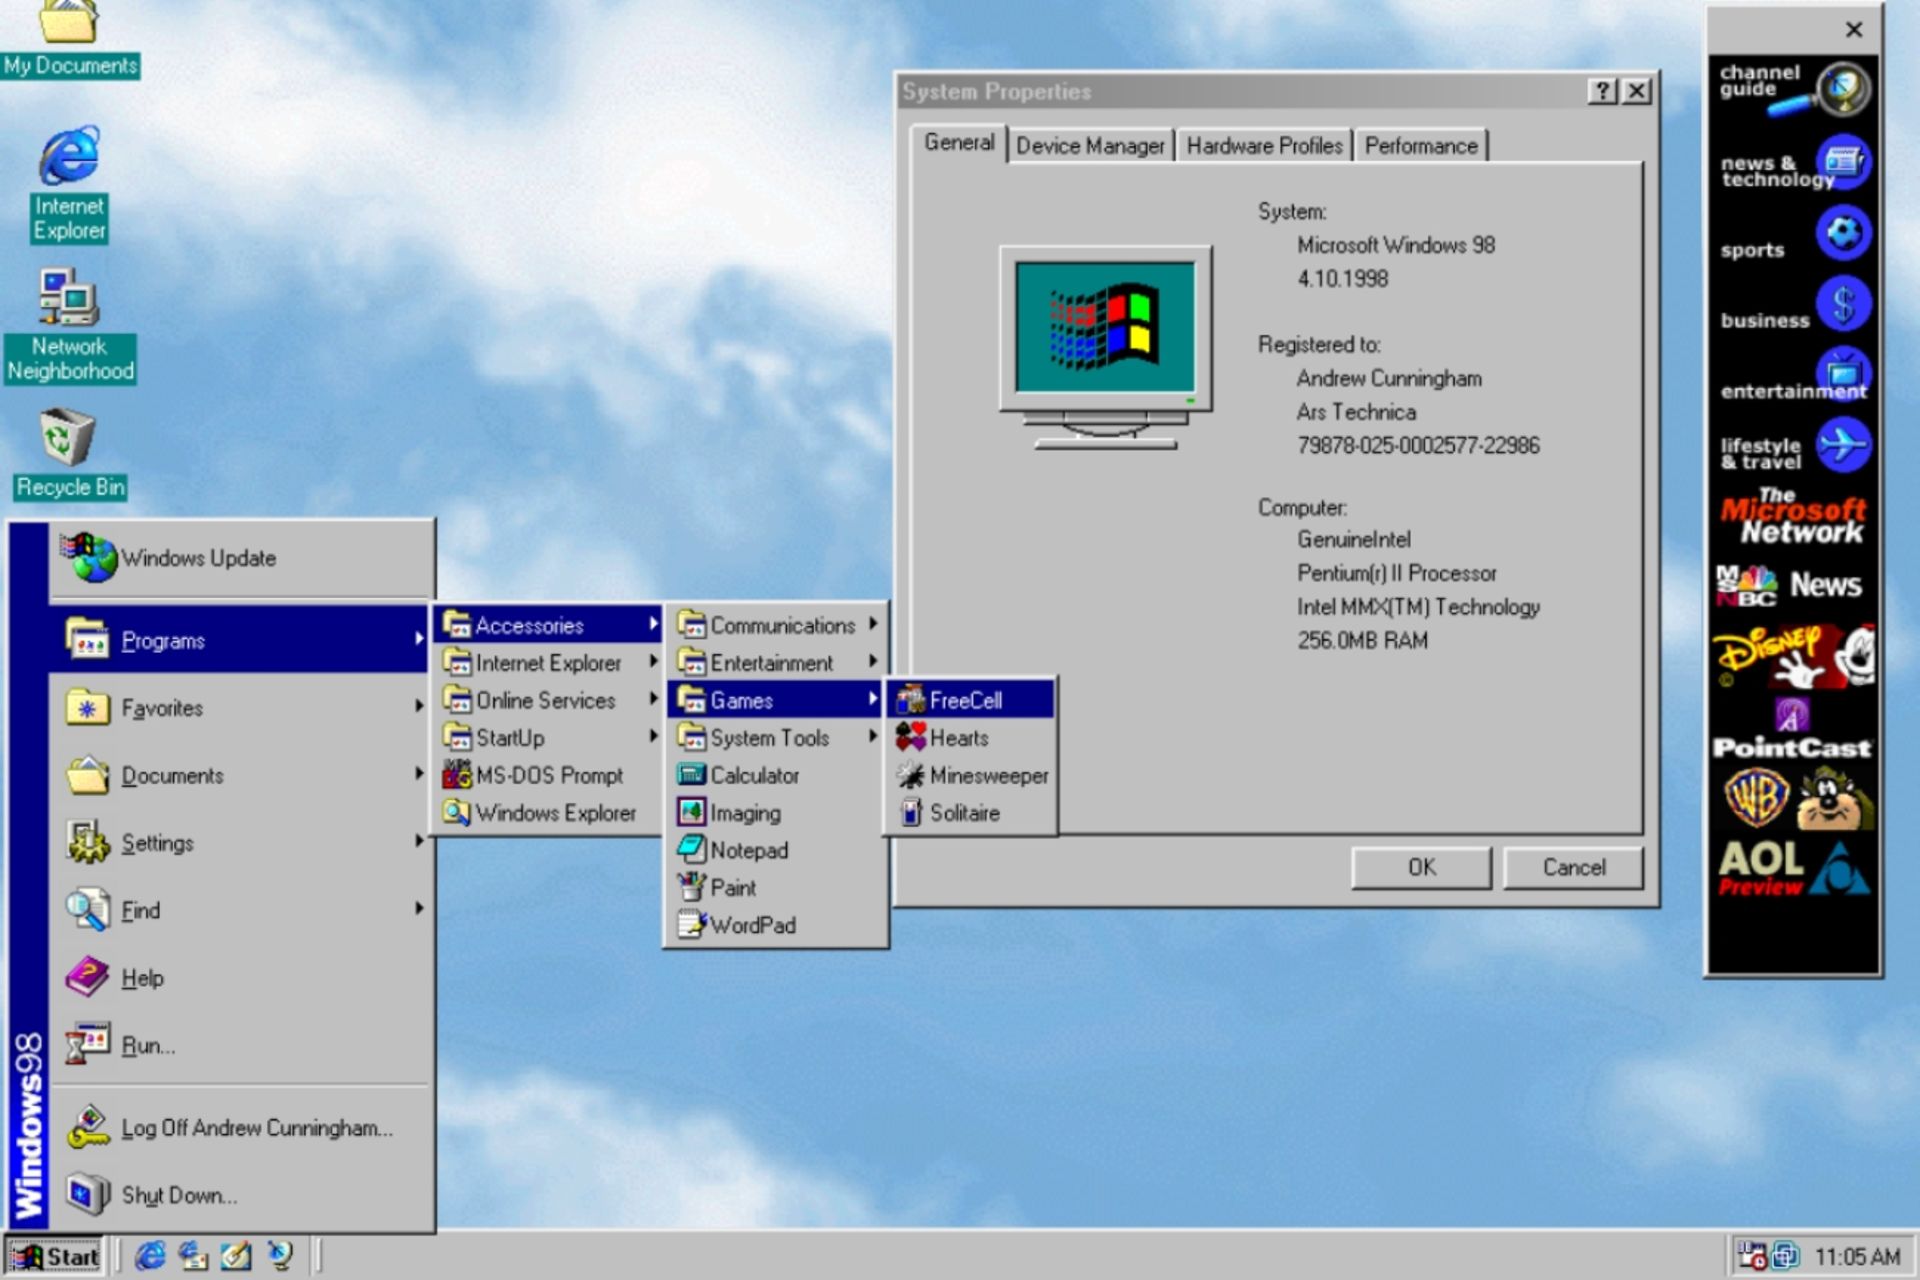Open PointCast channel
This screenshot has height=1280, width=1920.
[1794, 730]
